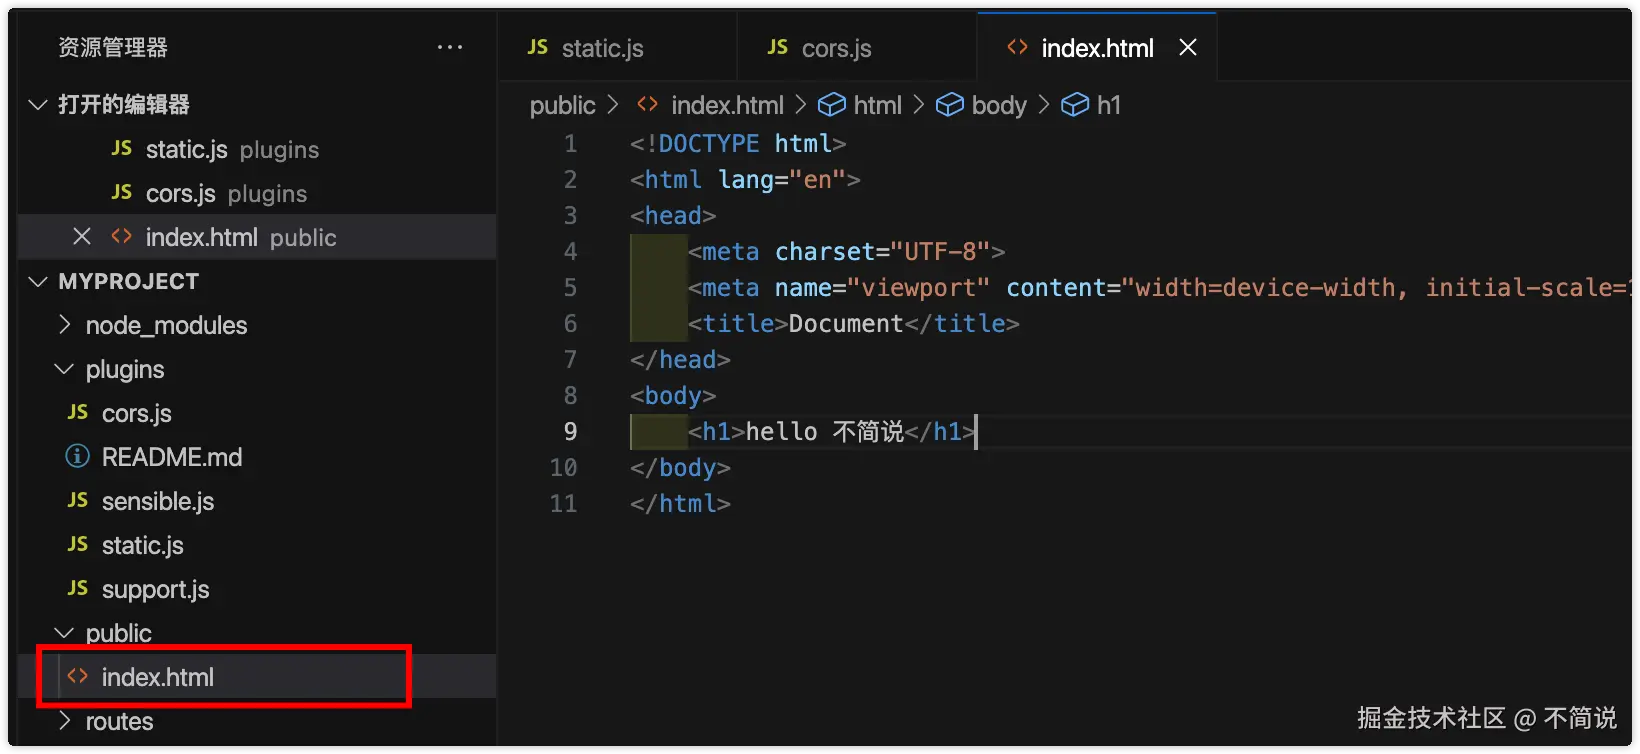Click the README.md info icon
The width and height of the screenshot is (1640, 754).
click(x=77, y=457)
